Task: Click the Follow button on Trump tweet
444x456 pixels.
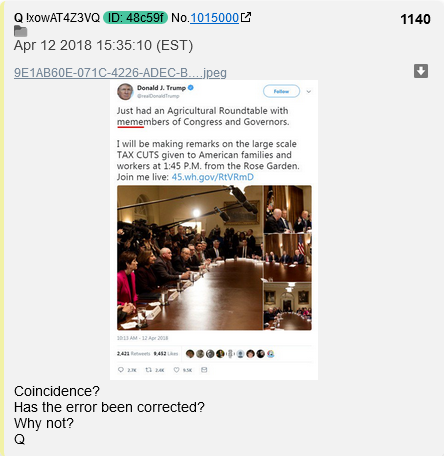Action: (x=281, y=91)
